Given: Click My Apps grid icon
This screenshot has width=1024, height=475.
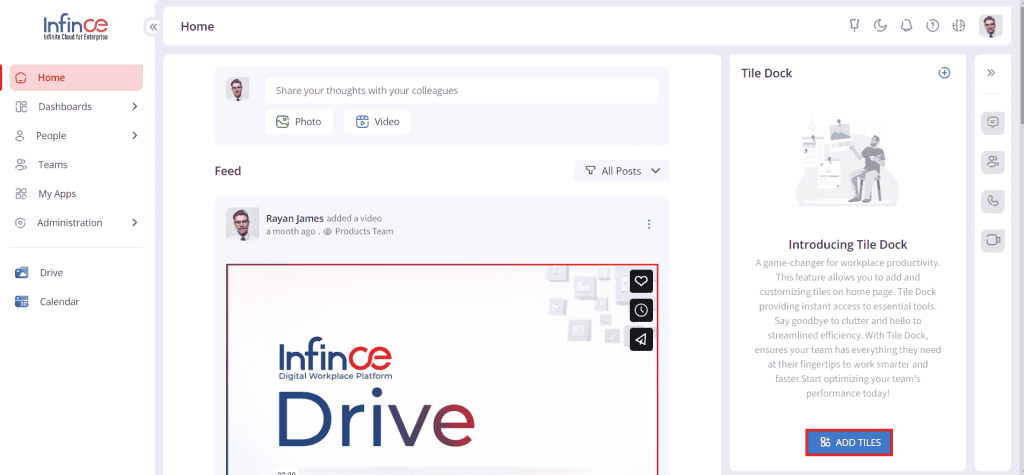Looking at the screenshot, I should tap(21, 193).
